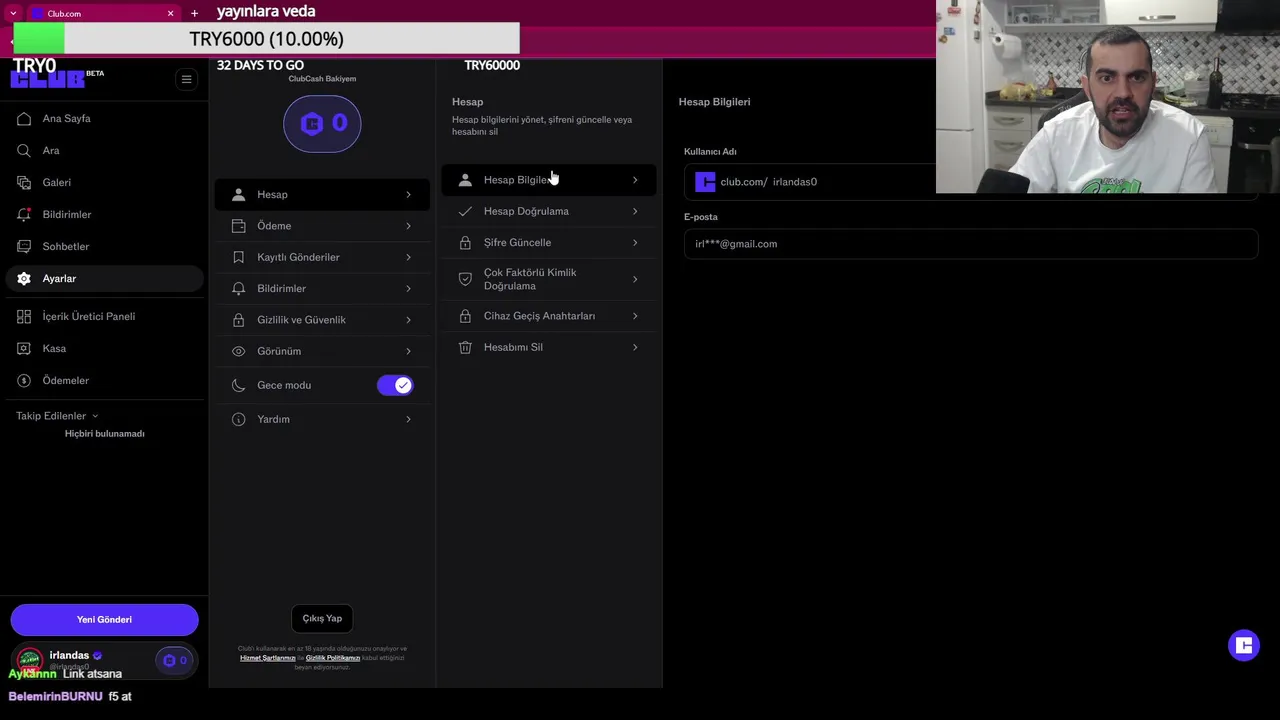The height and width of the screenshot is (720, 1280).
Task: Click the E-posta email field
Action: pyautogui.click(x=970, y=244)
